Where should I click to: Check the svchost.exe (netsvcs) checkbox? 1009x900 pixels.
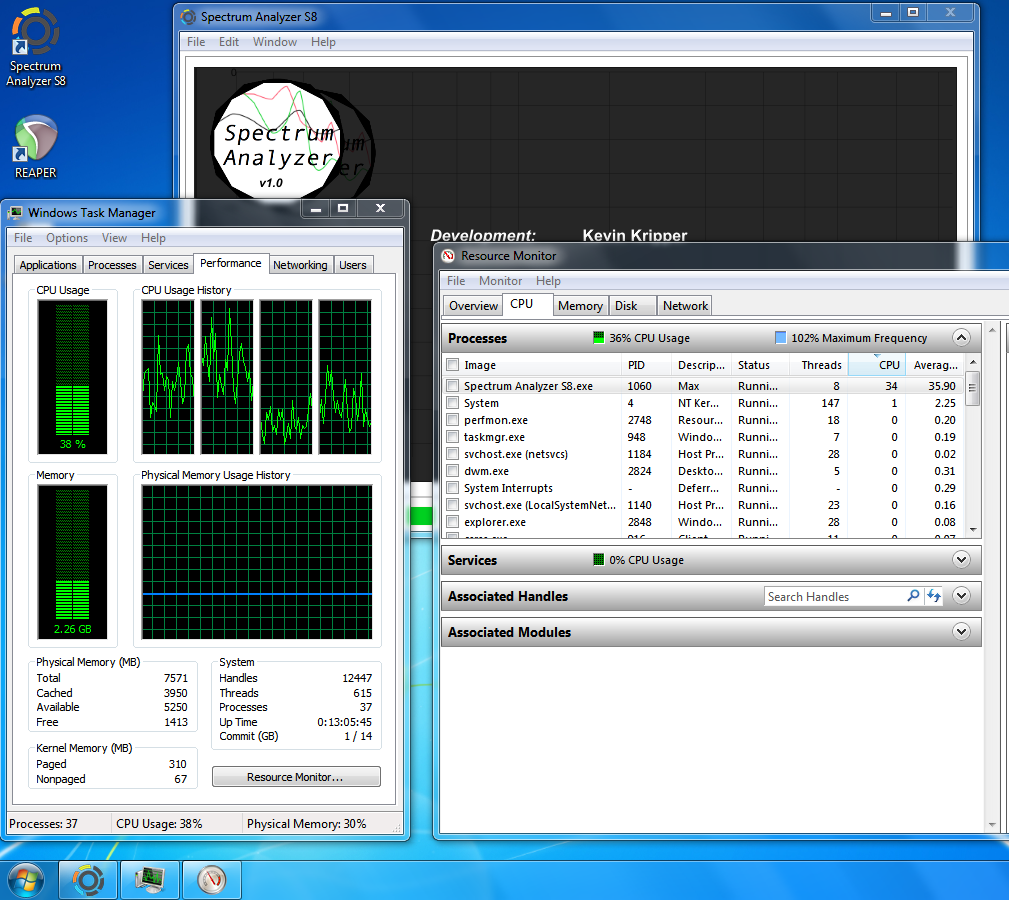click(453, 454)
